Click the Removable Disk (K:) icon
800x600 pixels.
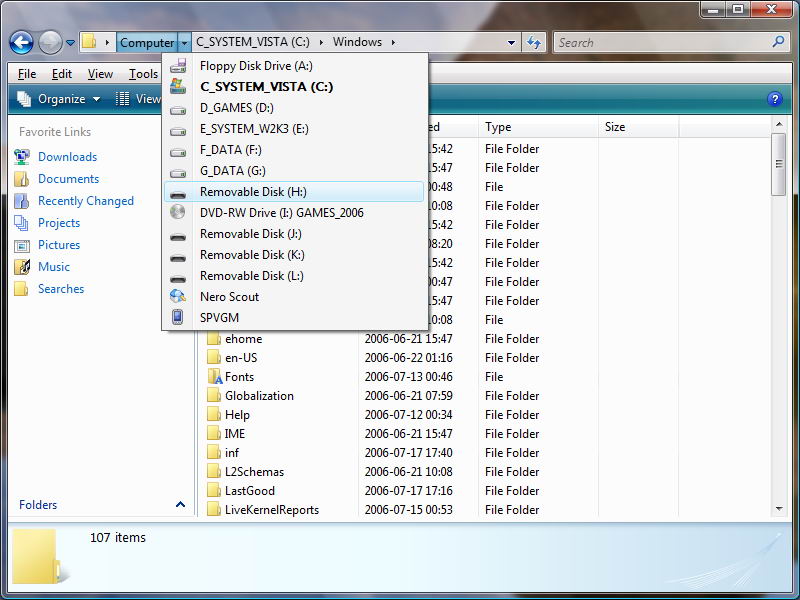pos(178,258)
